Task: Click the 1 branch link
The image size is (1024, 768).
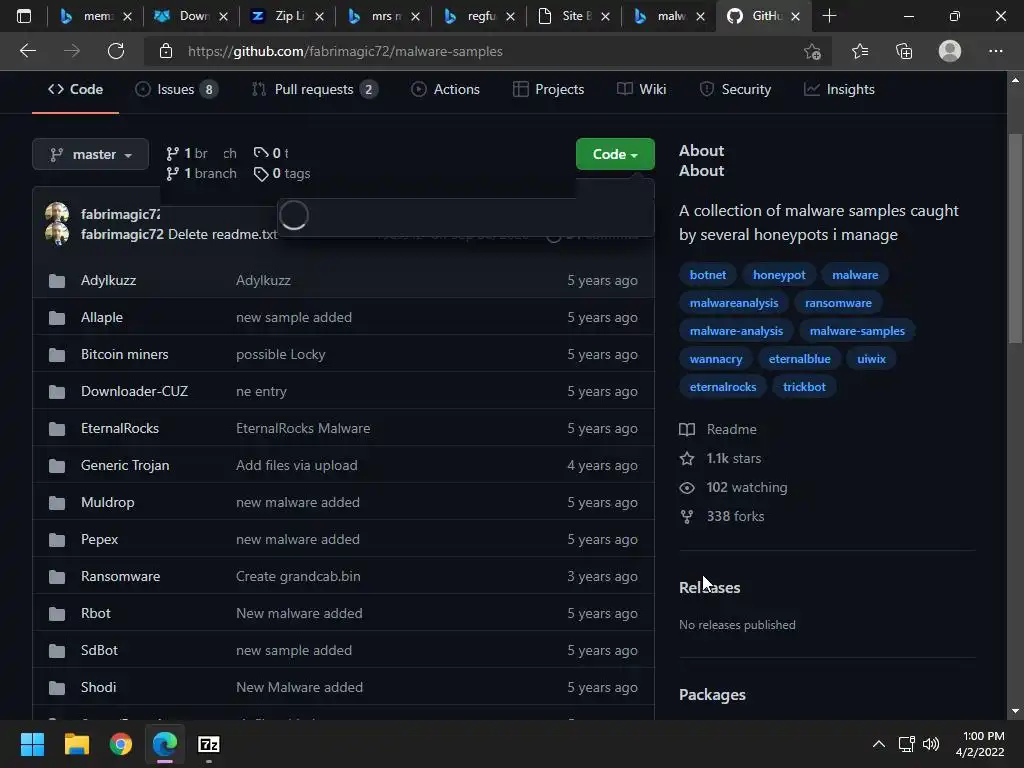Action: (x=201, y=174)
